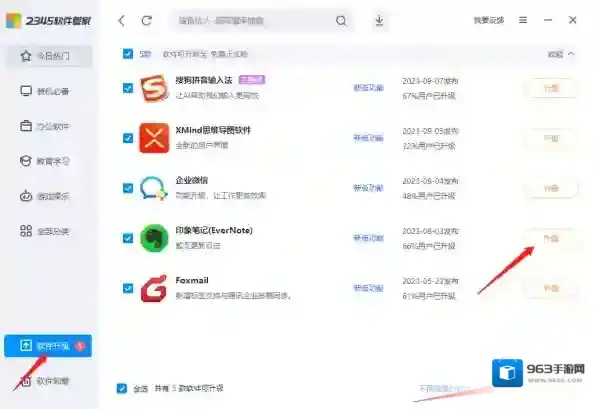Click the 67%用户已升级 text
The height and width of the screenshot is (409, 596).
[x=429, y=96]
